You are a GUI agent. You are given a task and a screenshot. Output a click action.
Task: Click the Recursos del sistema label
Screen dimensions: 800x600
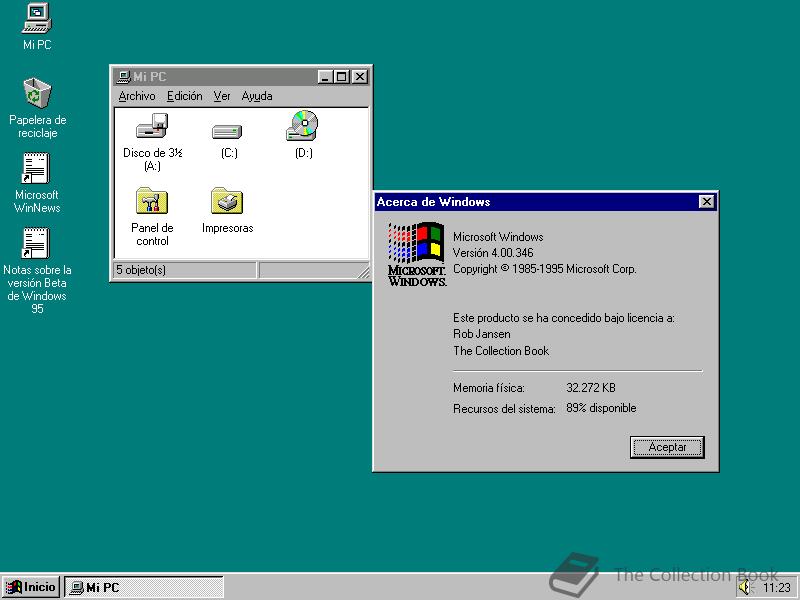click(504, 409)
